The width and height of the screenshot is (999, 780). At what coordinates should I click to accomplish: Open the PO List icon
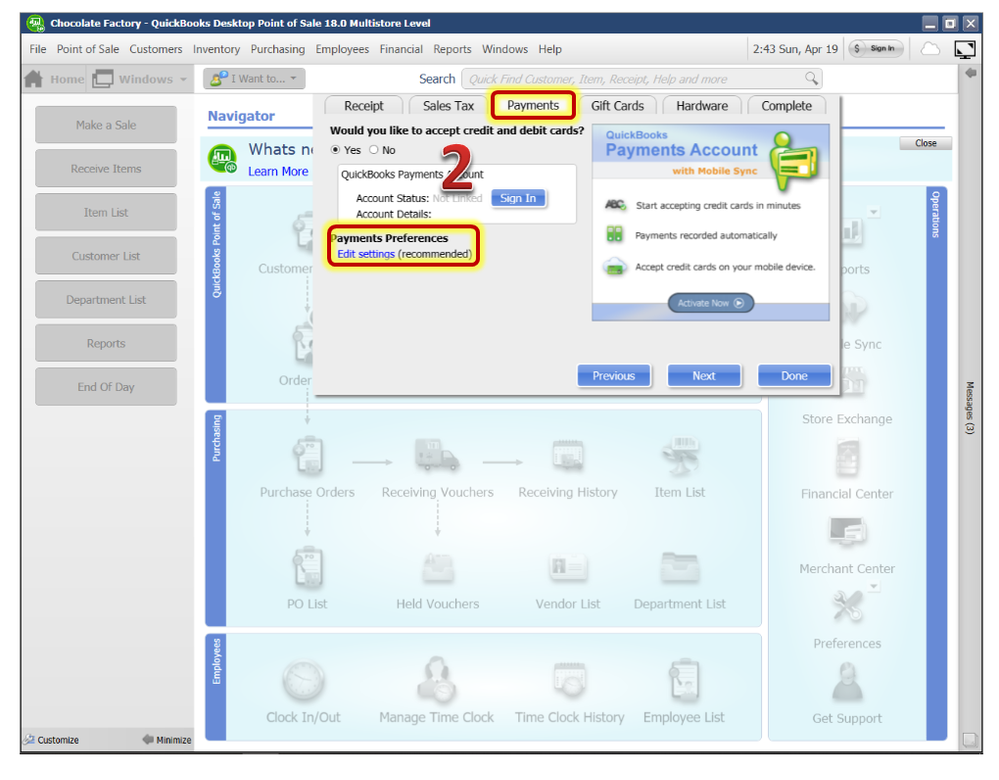(x=308, y=567)
